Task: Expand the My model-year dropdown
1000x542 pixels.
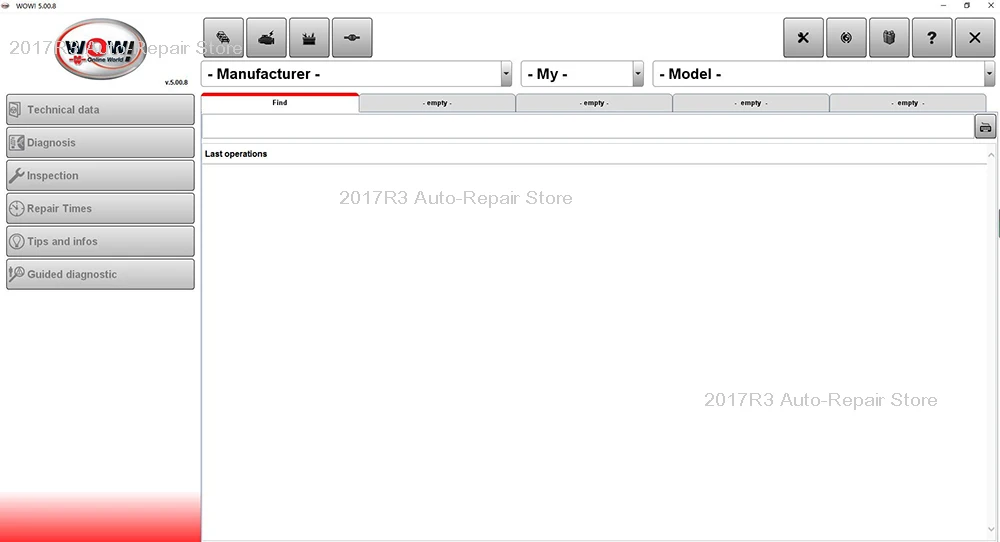Action: 638,74
